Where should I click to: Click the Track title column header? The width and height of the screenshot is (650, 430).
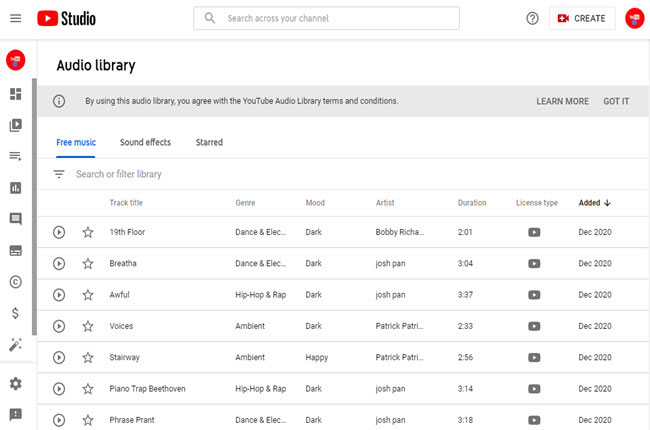(126, 203)
